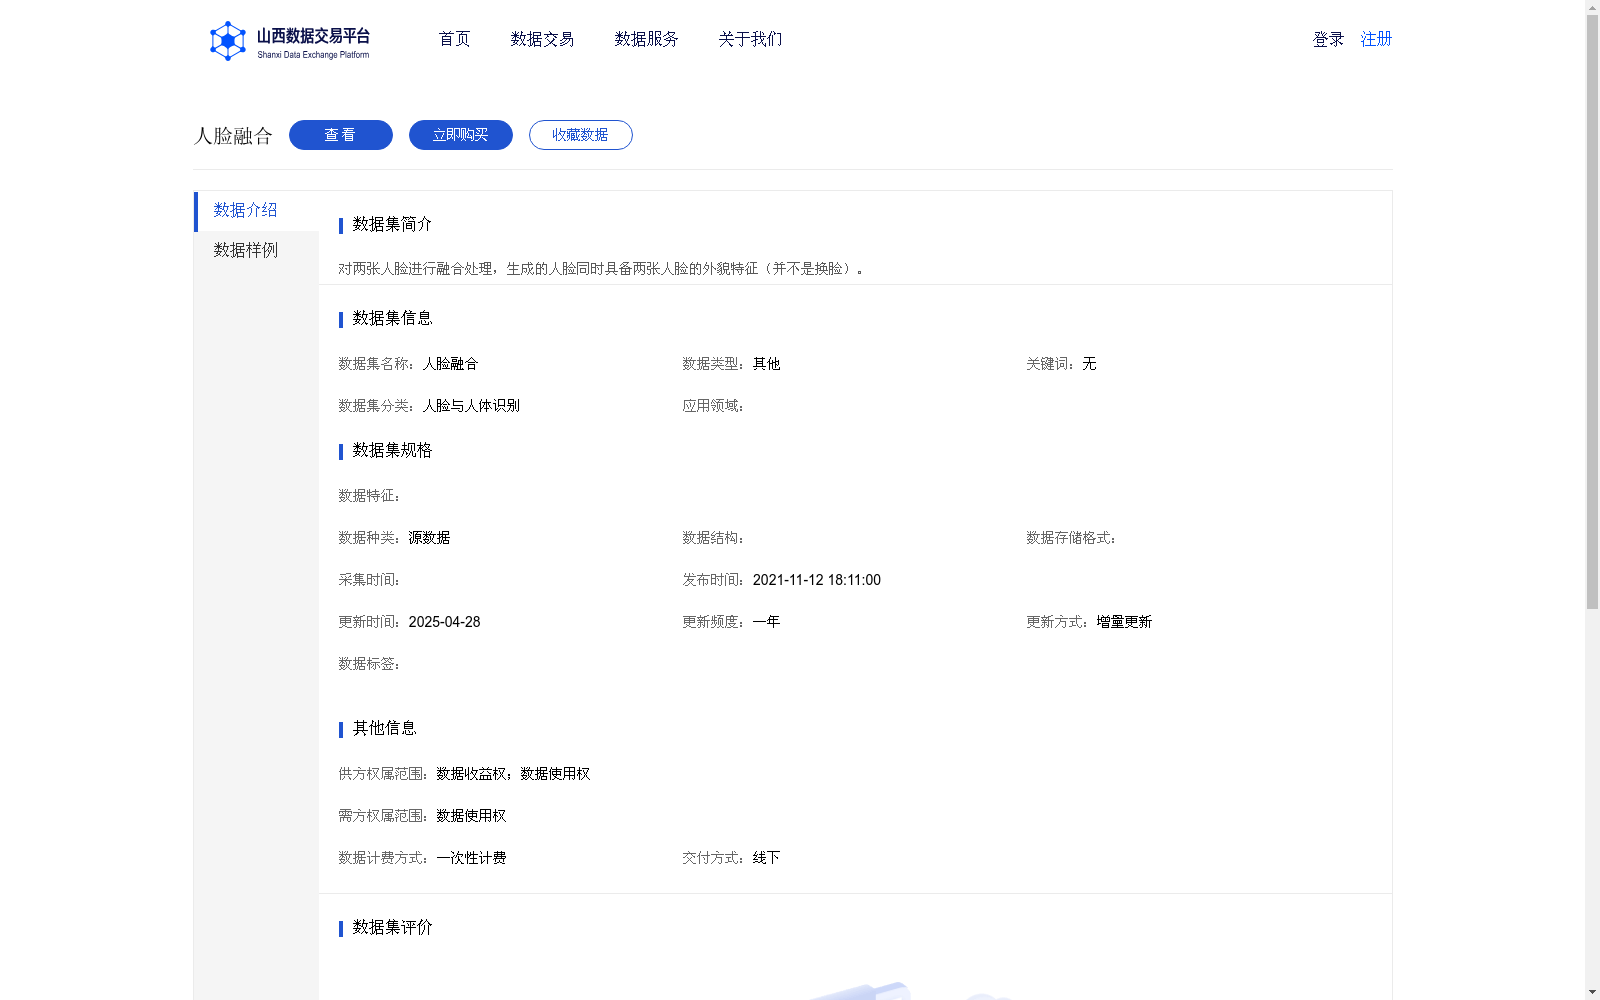
Task: Click the 需方权属范围 value 数据使用权
Action: (x=471, y=816)
